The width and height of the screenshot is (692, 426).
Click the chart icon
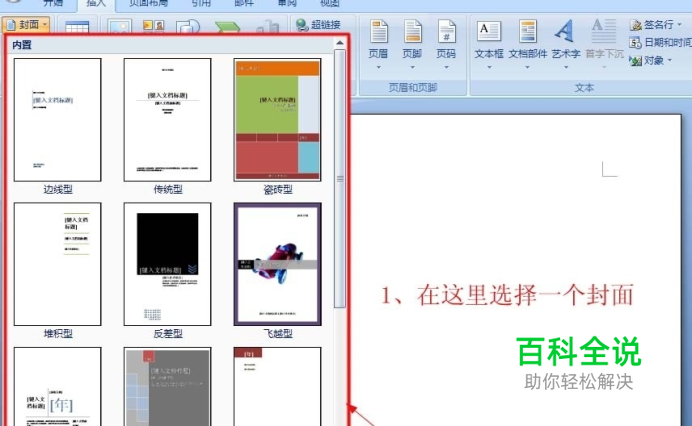point(267,27)
